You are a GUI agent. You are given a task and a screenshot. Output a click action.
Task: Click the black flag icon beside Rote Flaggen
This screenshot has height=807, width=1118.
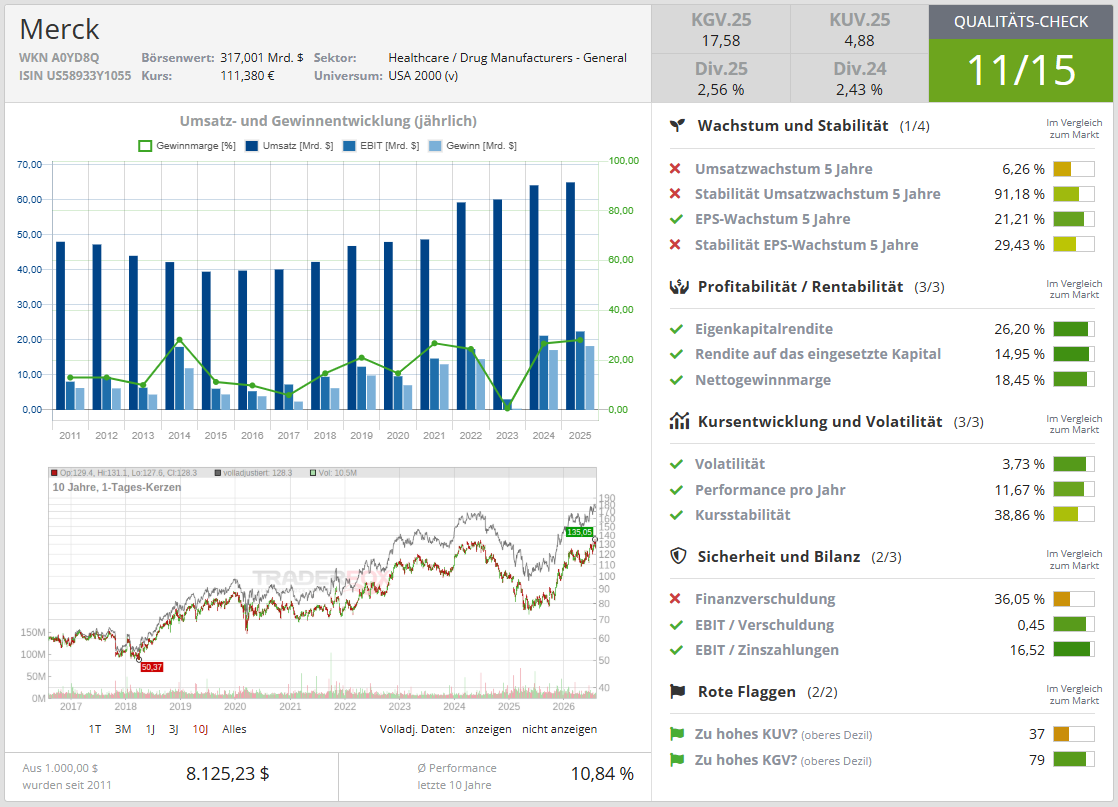tap(677, 692)
